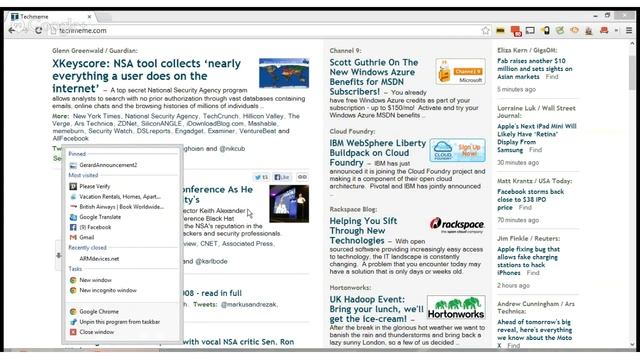The height and width of the screenshot is (360, 640).
Task: Click Find next to Fab story
Action: pyautogui.click(x=552, y=77)
